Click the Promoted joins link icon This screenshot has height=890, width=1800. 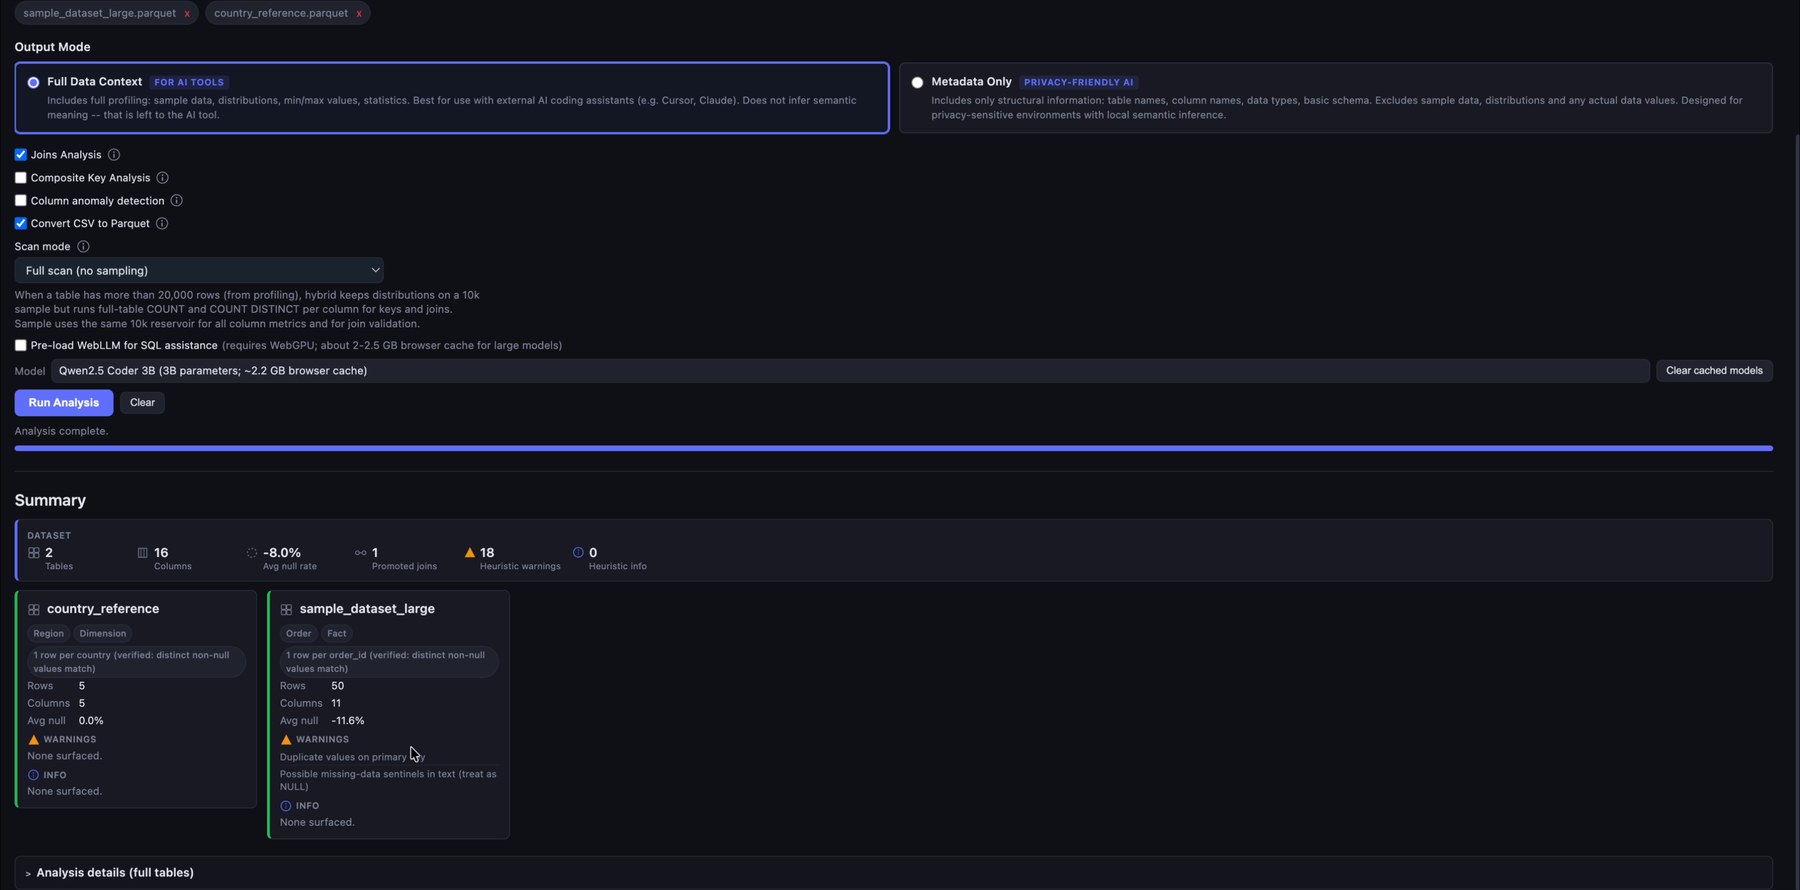point(361,552)
